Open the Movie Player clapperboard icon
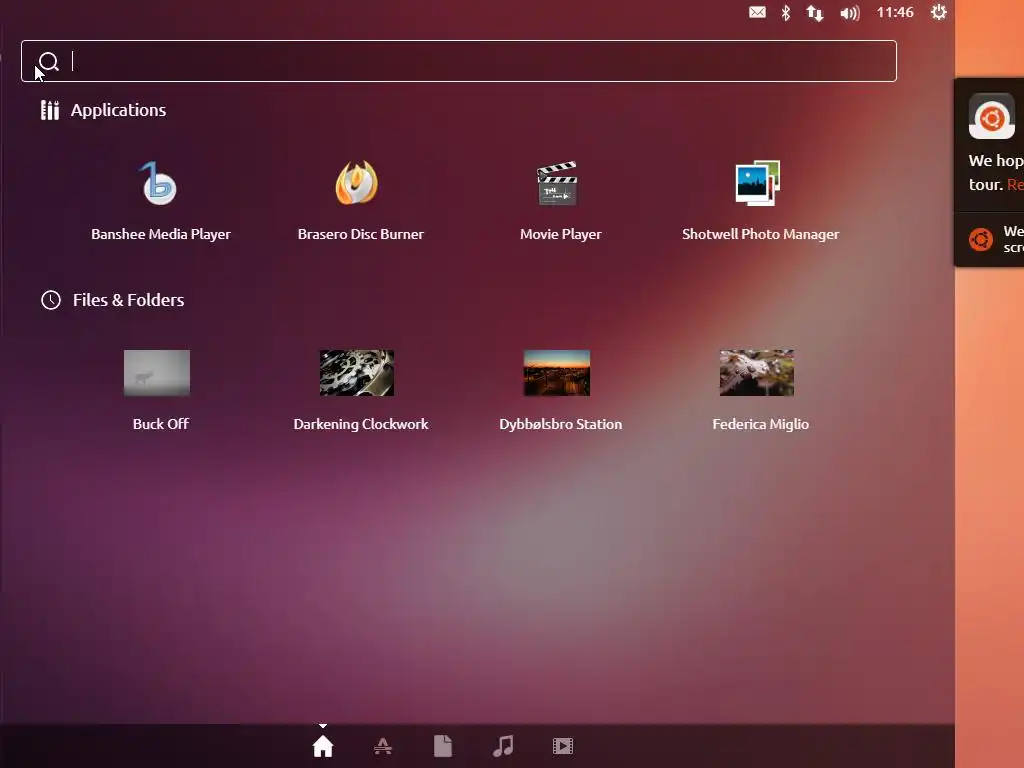The height and width of the screenshot is (768, 1024). (x=557, y=184)
